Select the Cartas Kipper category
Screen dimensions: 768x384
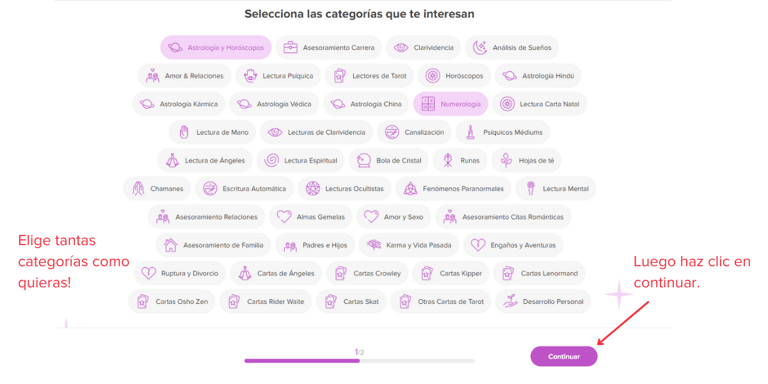click(451, 273)
